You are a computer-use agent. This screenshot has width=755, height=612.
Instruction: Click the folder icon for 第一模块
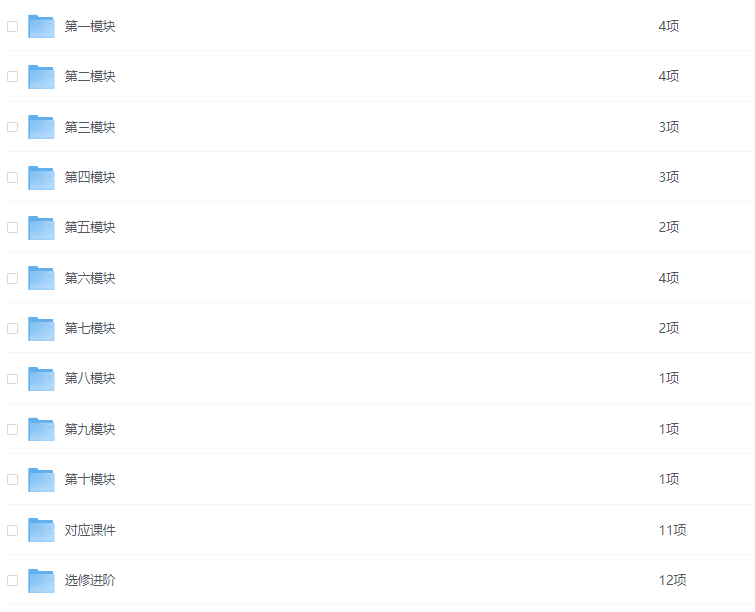(41, 27)
